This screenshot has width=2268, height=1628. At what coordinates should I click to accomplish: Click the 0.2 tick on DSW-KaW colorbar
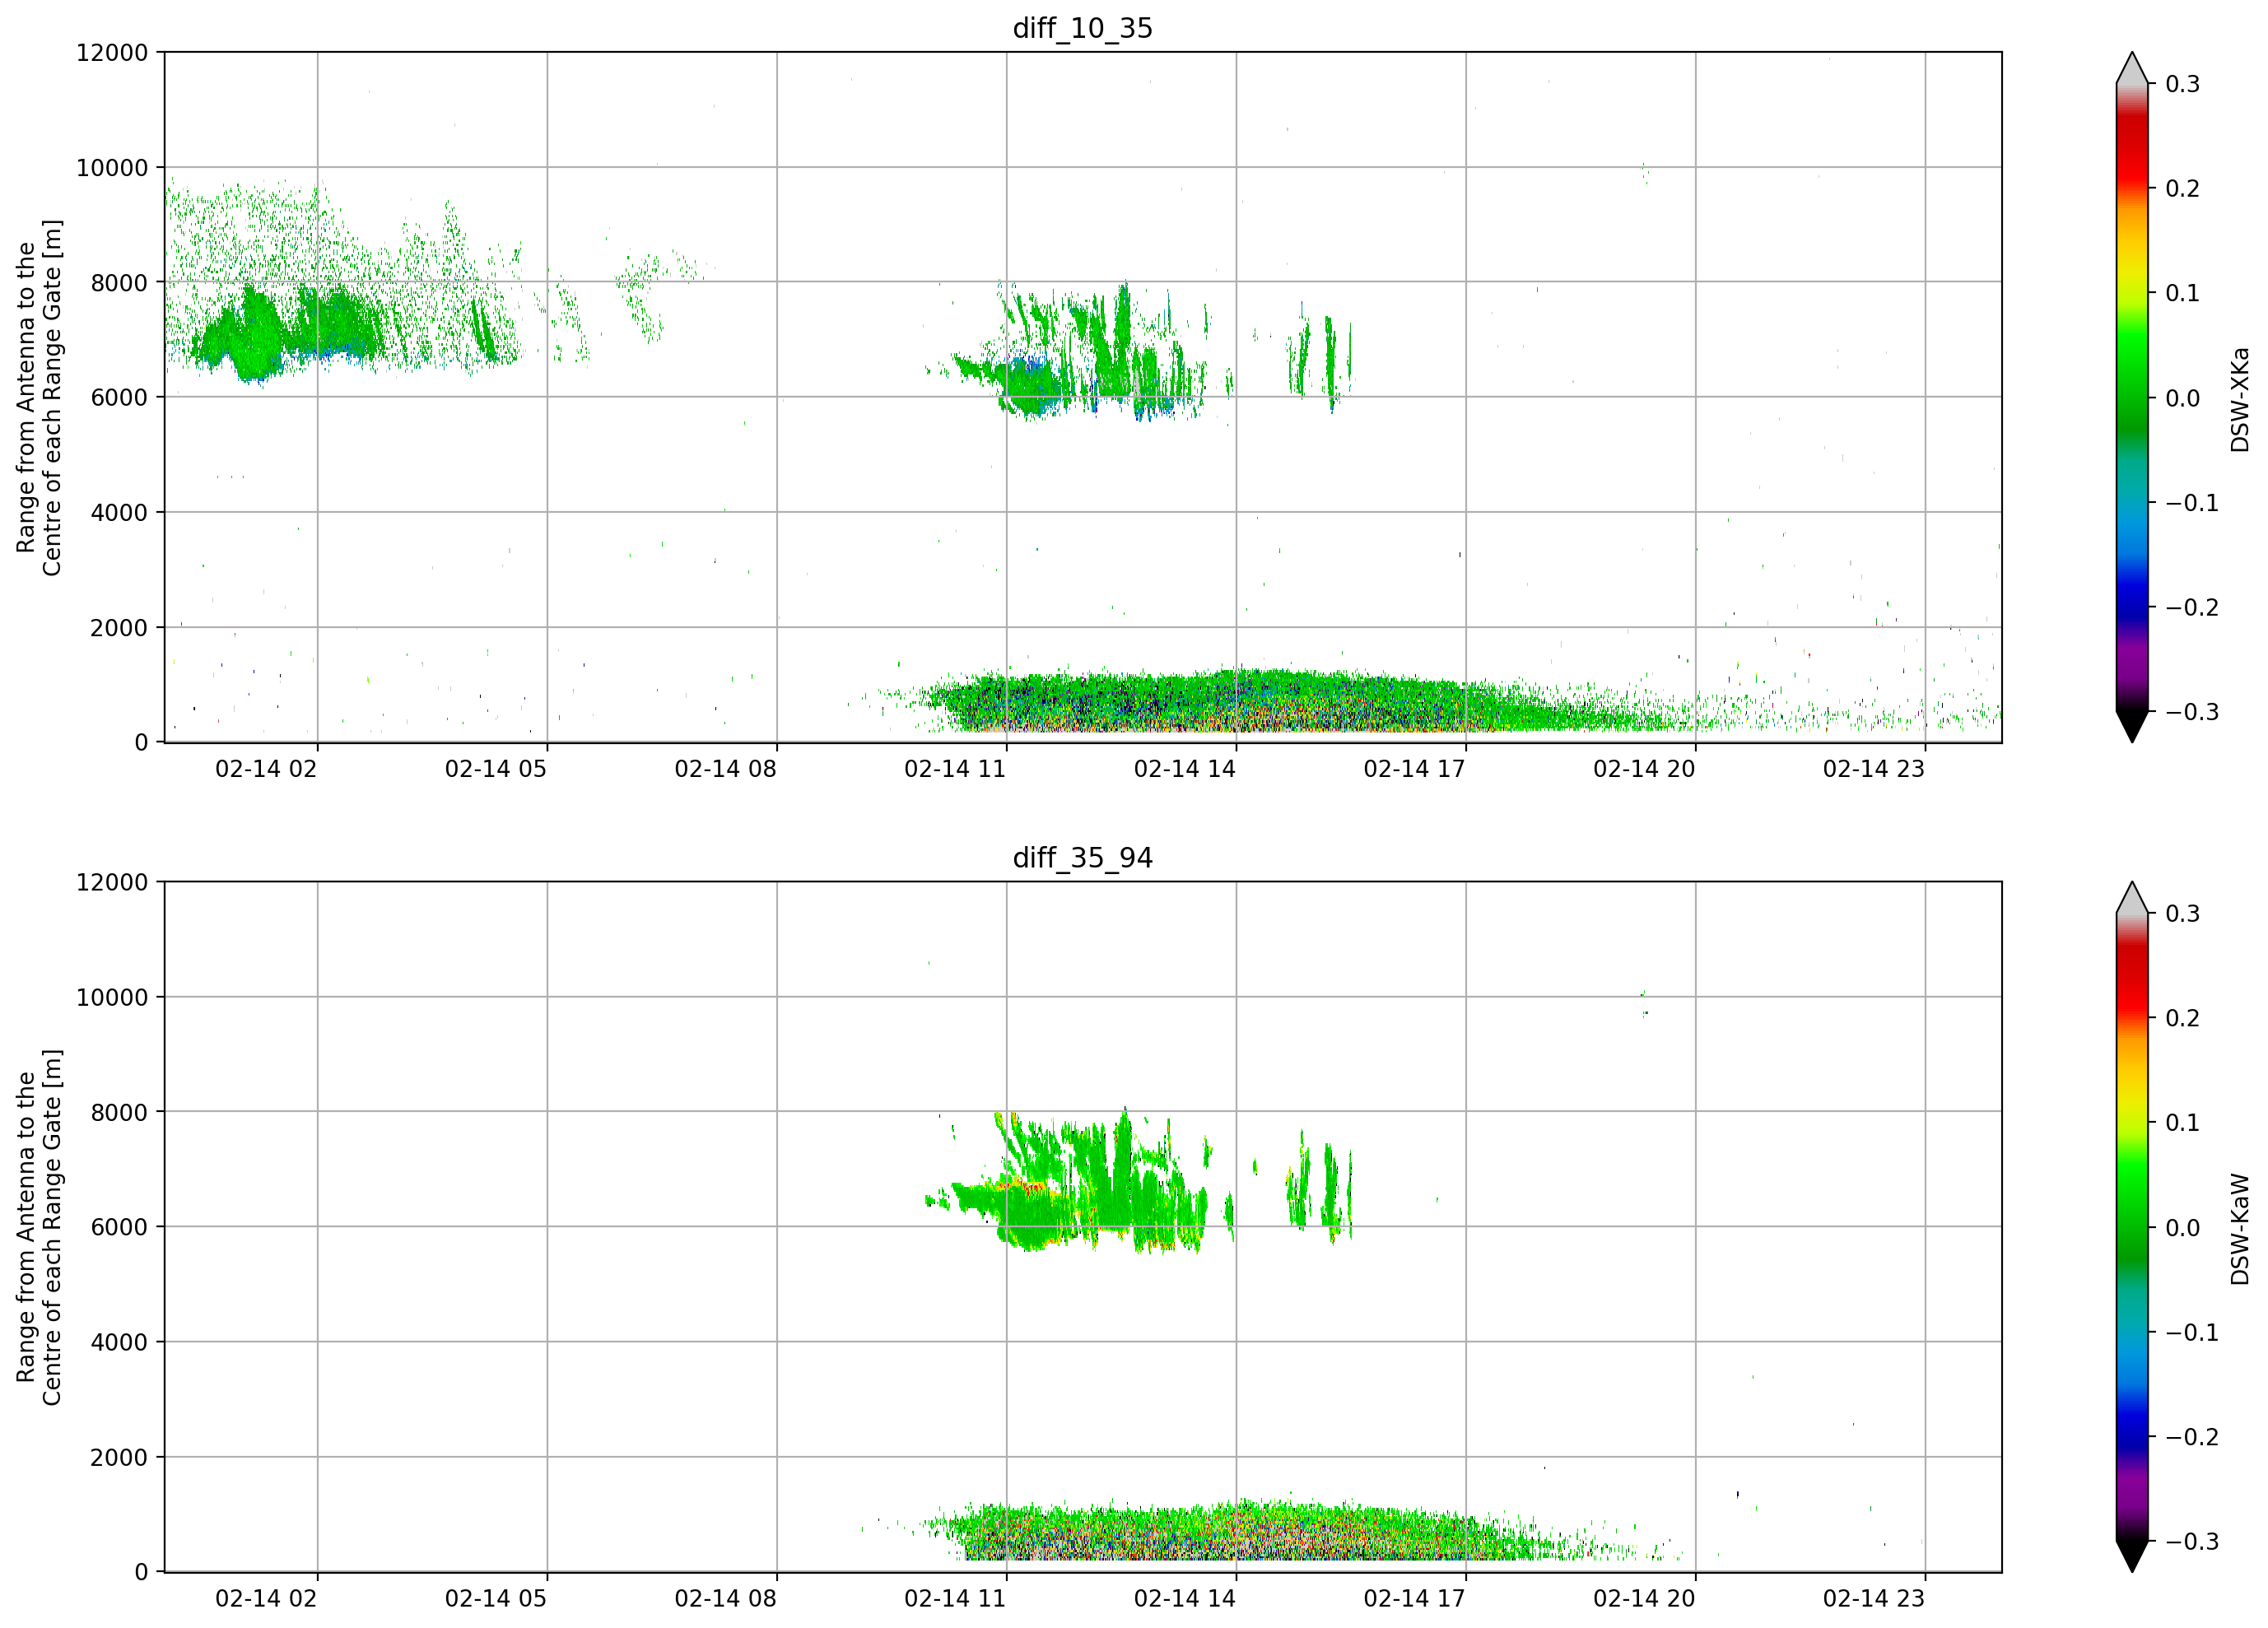point(2182,1019)
